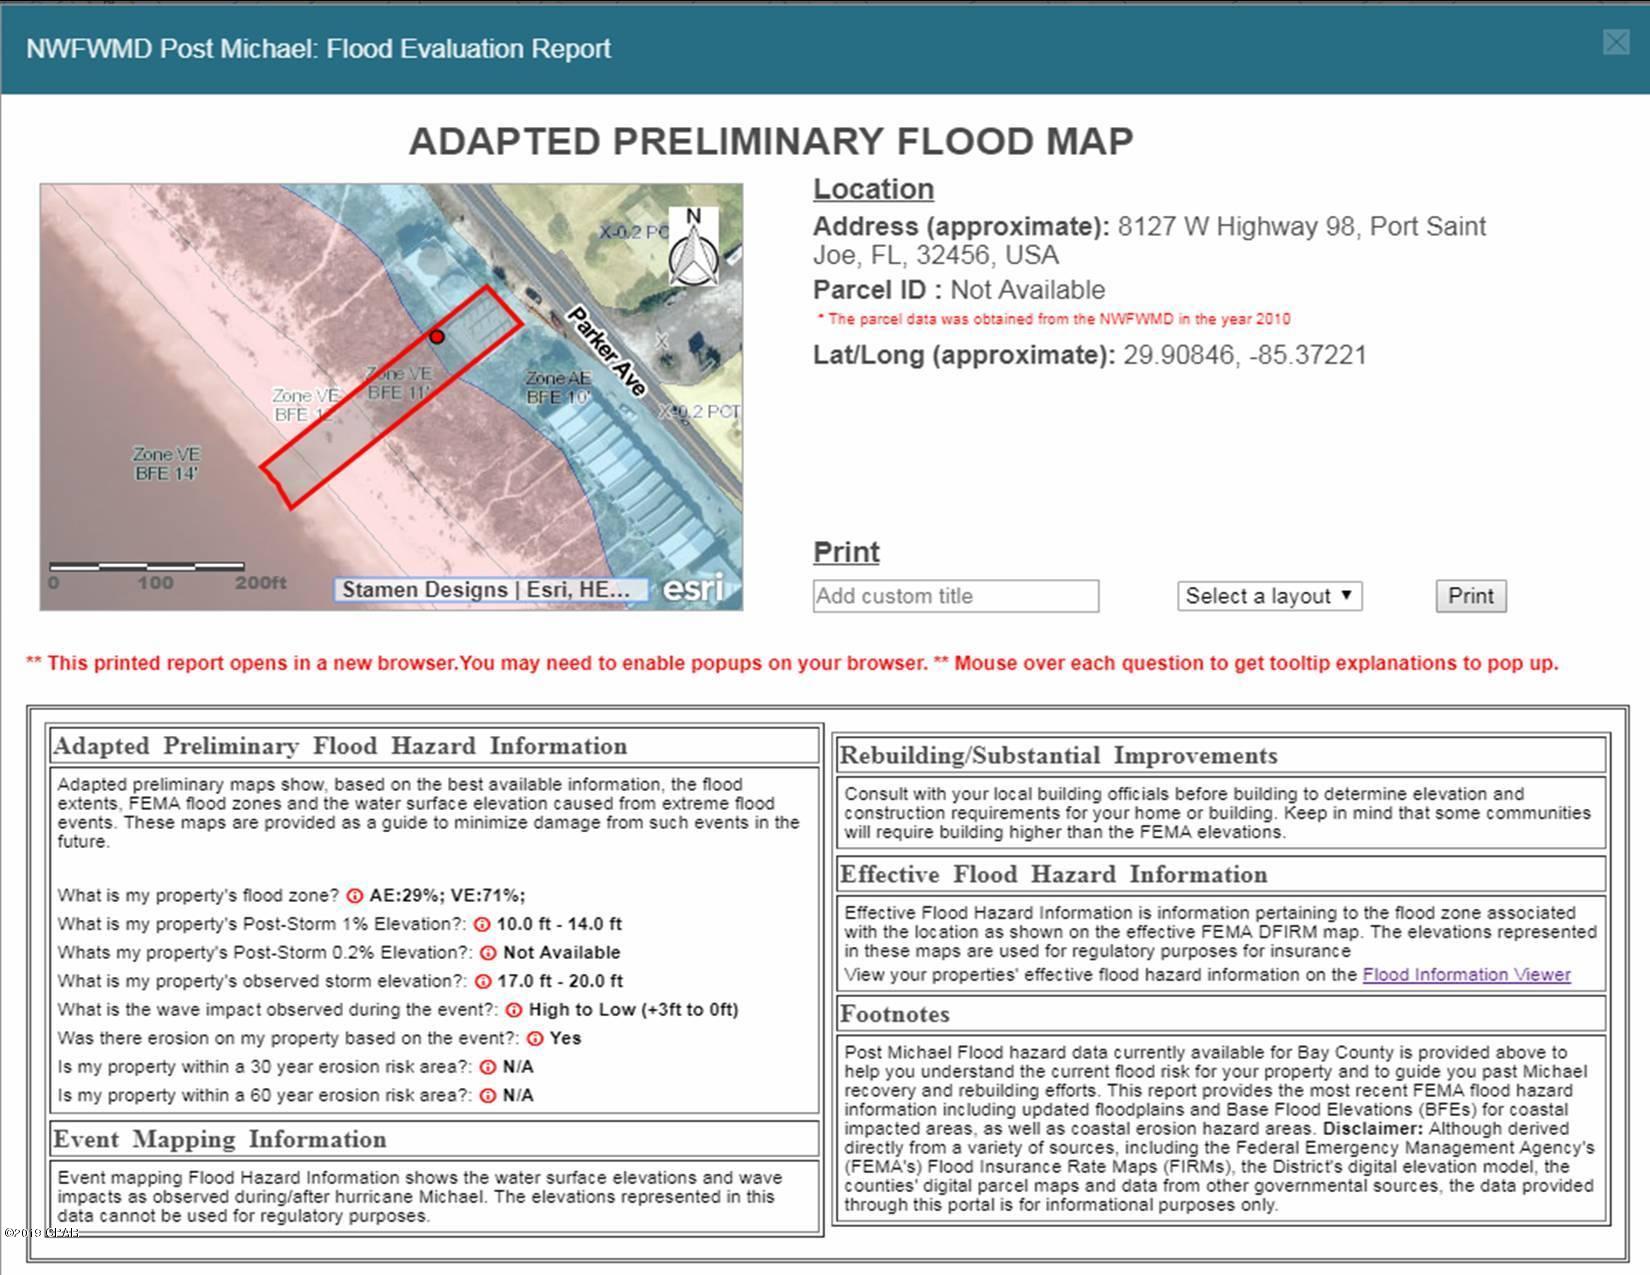Open the Select a layout dropdown
Viewport: 1650px width, 1275px height.
(1269, 596)
